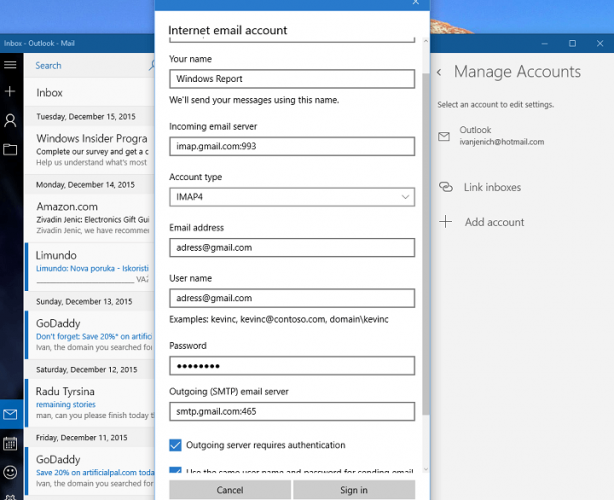This screenshot has height=500, width=614.
Task: Click the Email address field
Action: pyautogui.click(x=292, y=248)
